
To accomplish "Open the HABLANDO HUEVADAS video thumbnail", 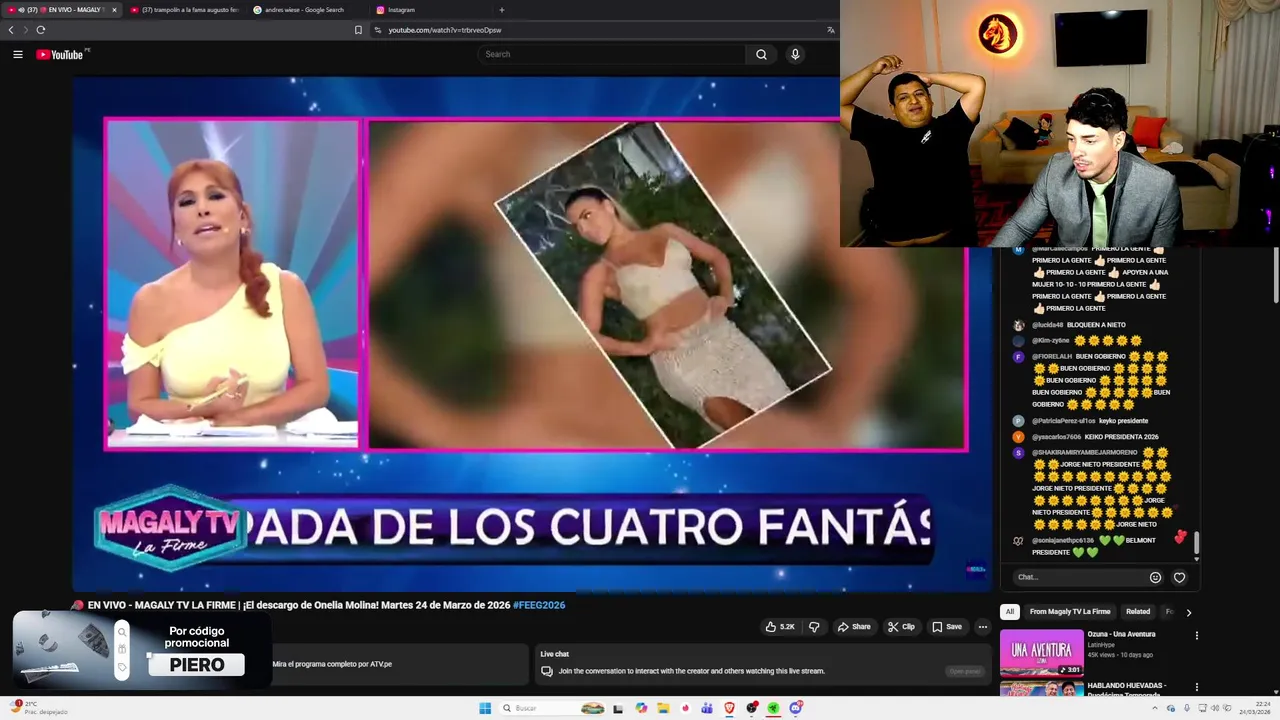I will pyautogui.click(x=1041, y=689).
